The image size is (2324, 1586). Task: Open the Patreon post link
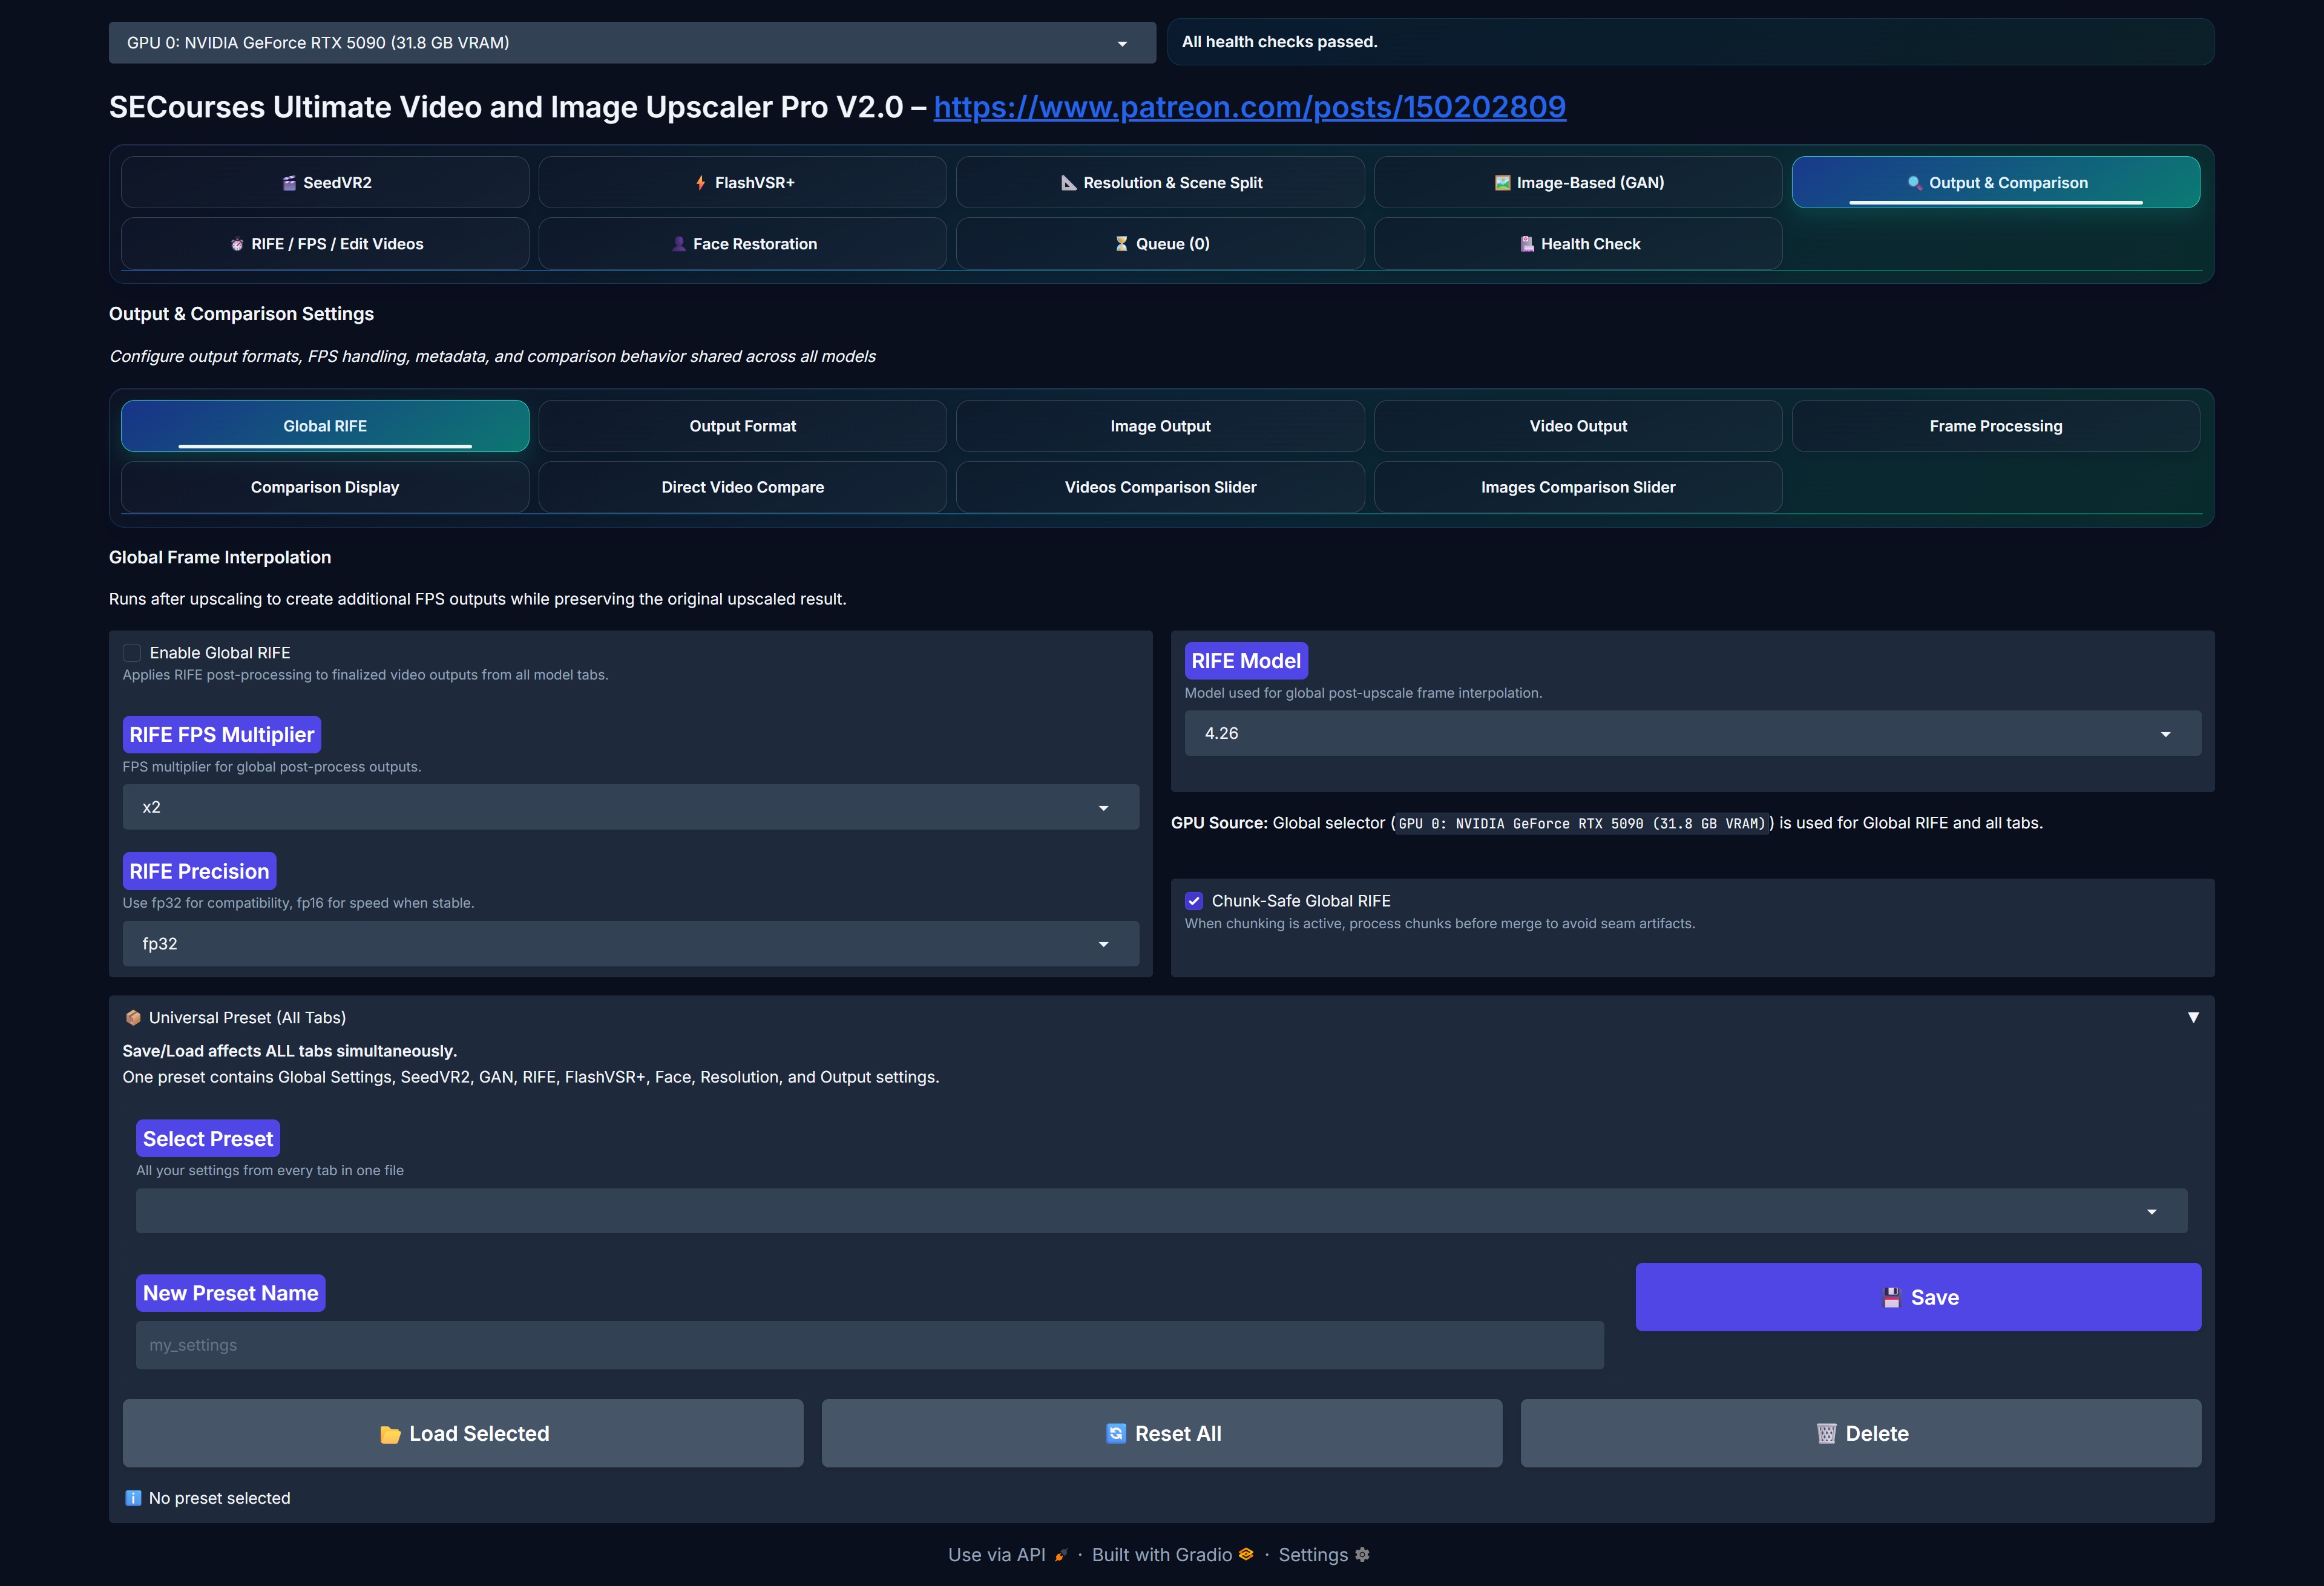pyautogui.click(x=1249, y=107)
